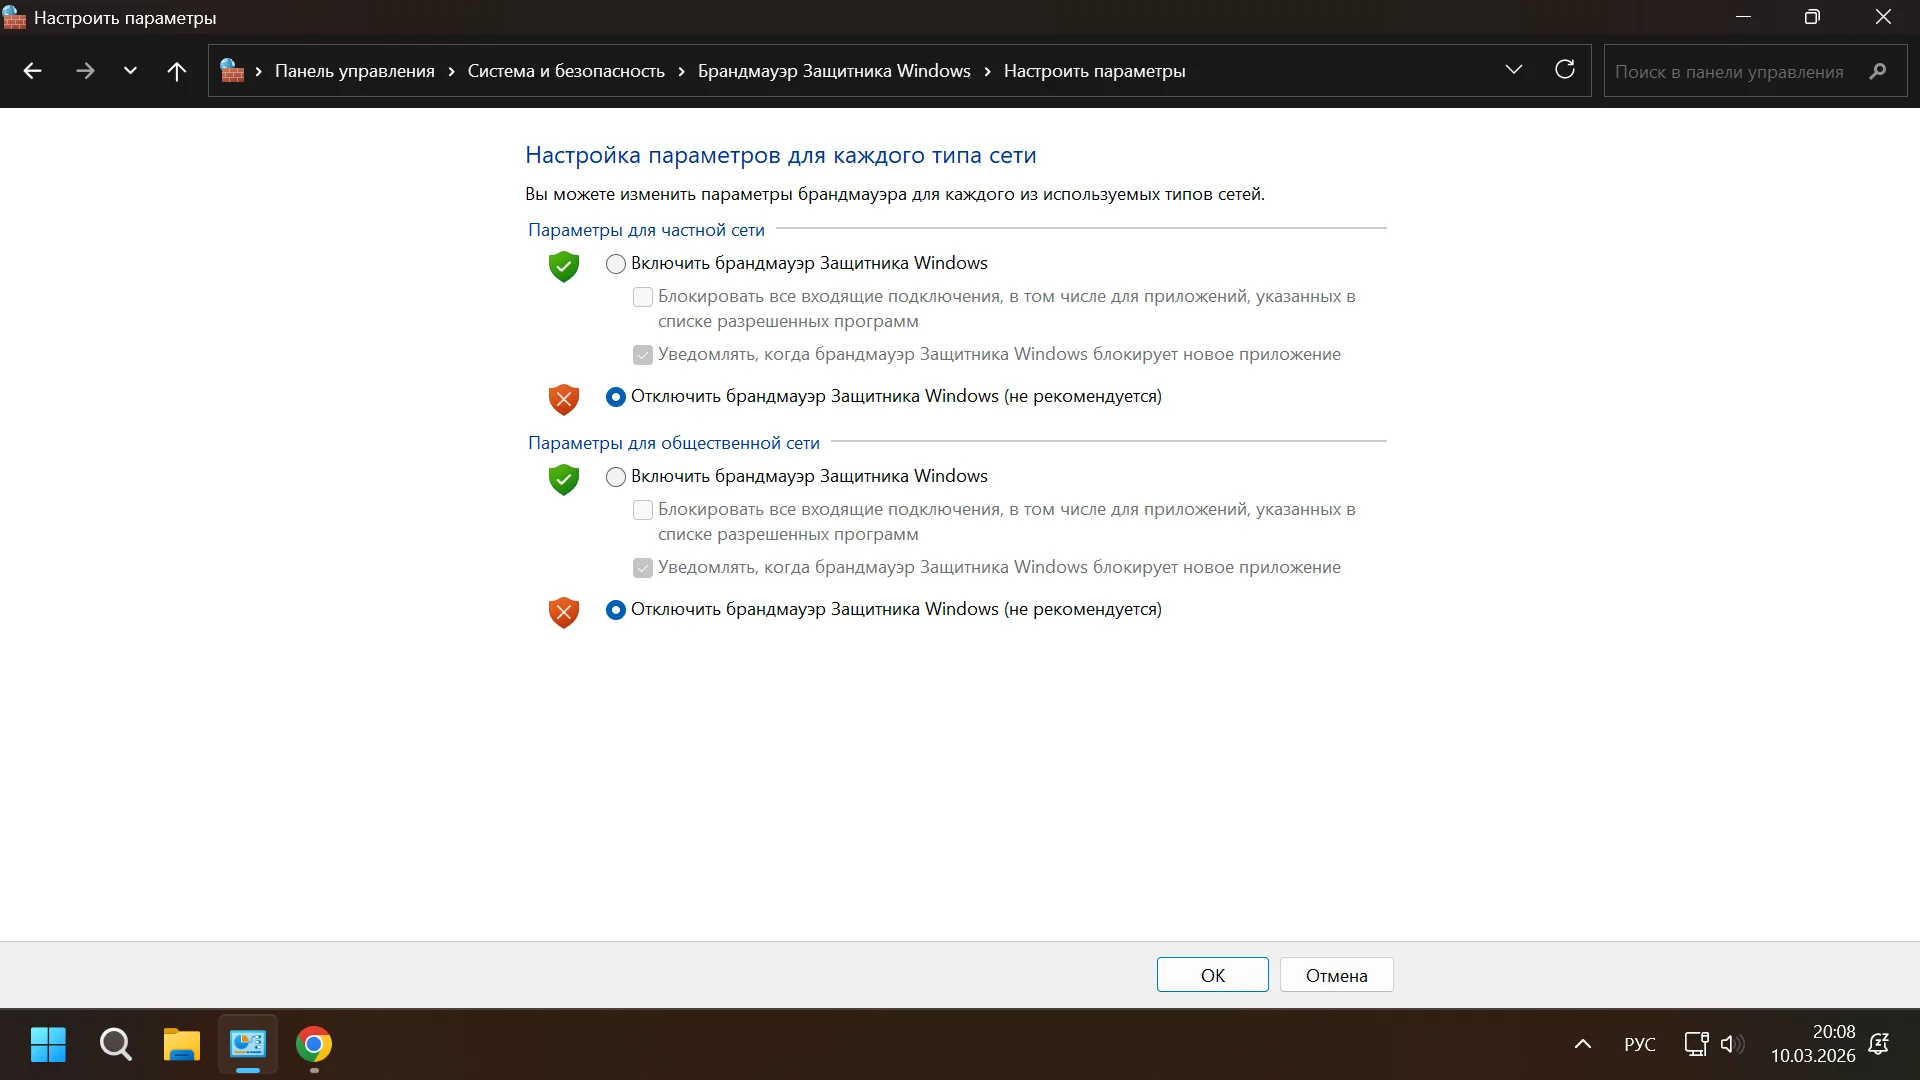Enable Defender firewall for public network
The height and width of the screenshot is (1080, 1920).
point(616,477)
